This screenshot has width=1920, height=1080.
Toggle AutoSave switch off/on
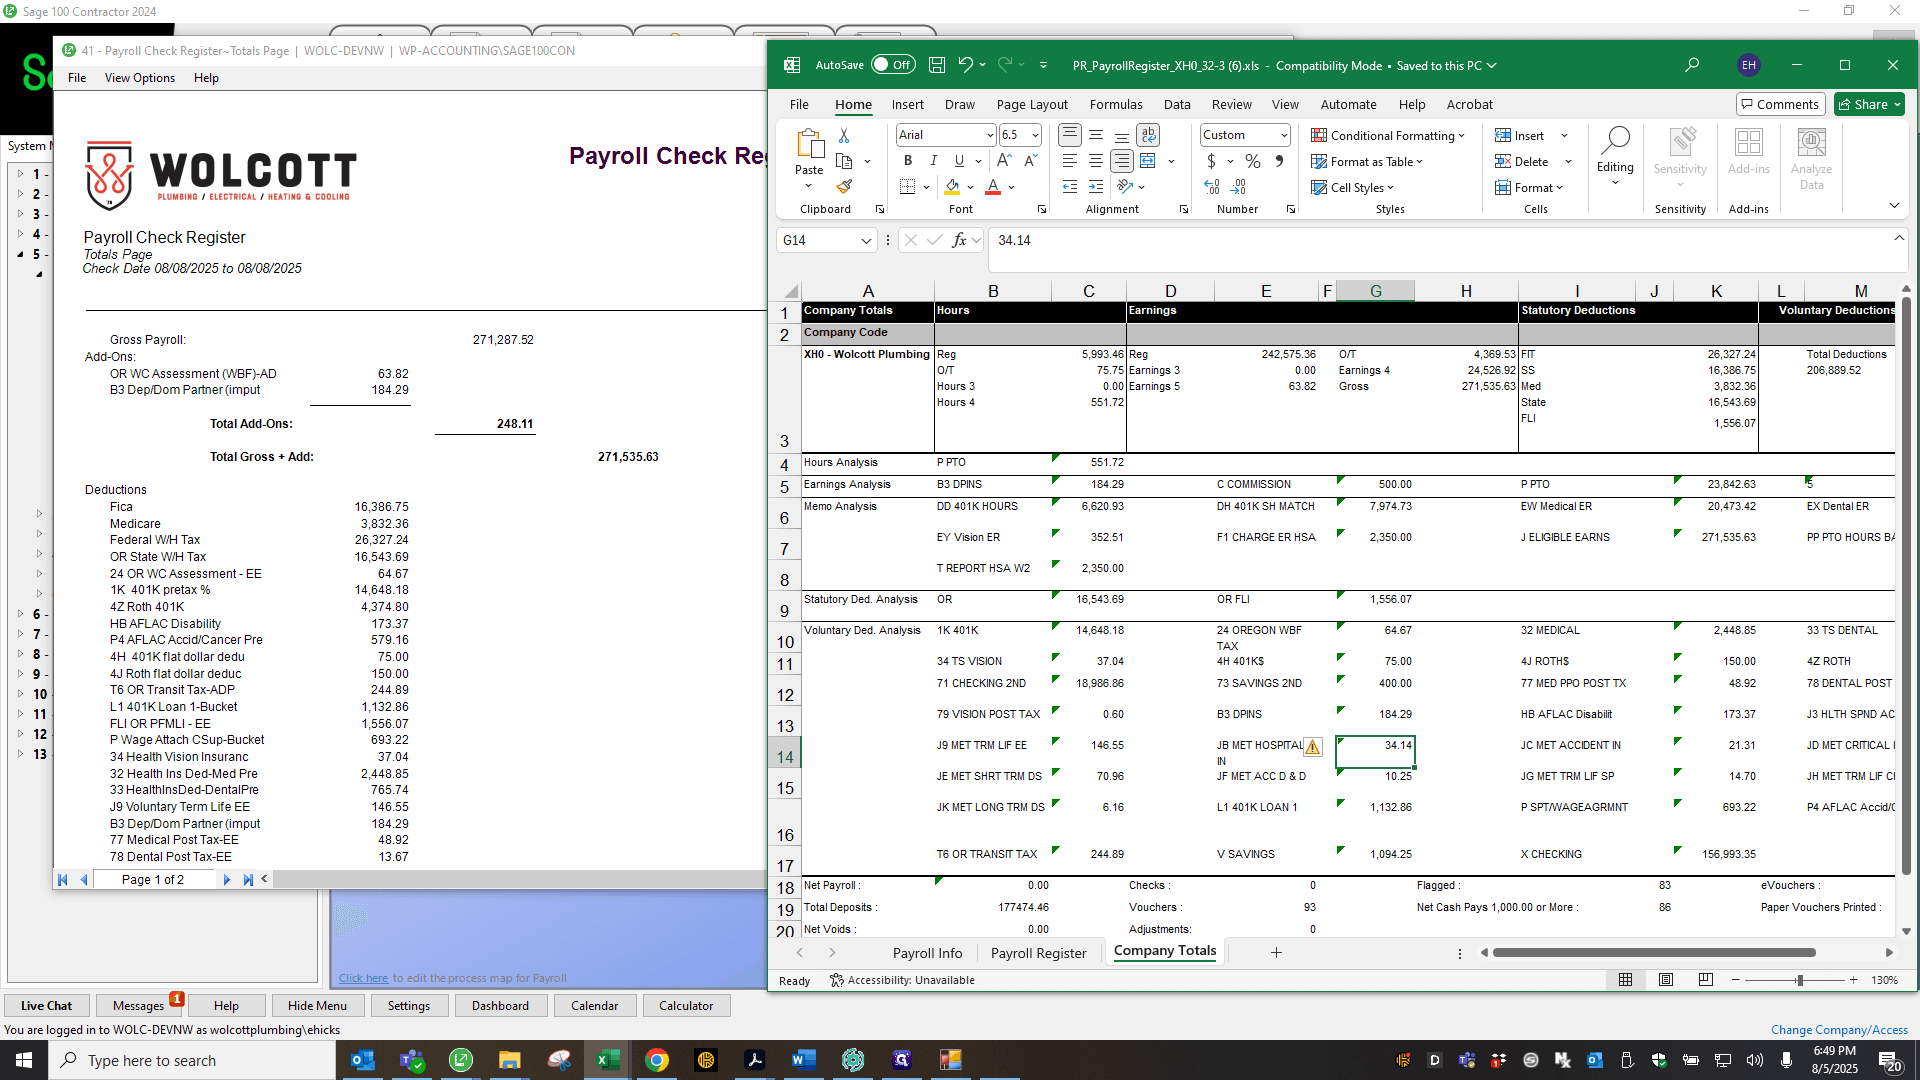click(x=893, y=65)
